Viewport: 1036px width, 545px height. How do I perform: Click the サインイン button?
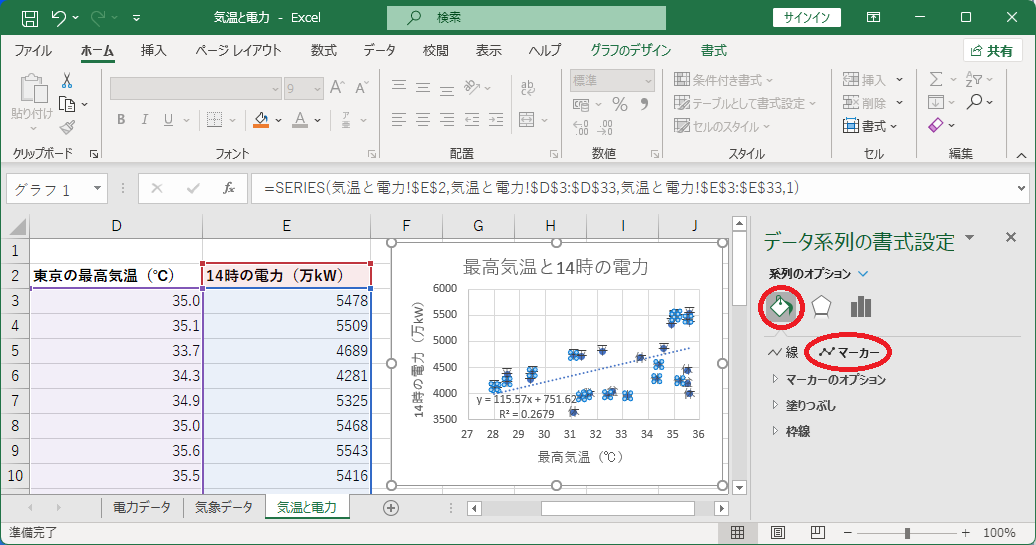807,18
